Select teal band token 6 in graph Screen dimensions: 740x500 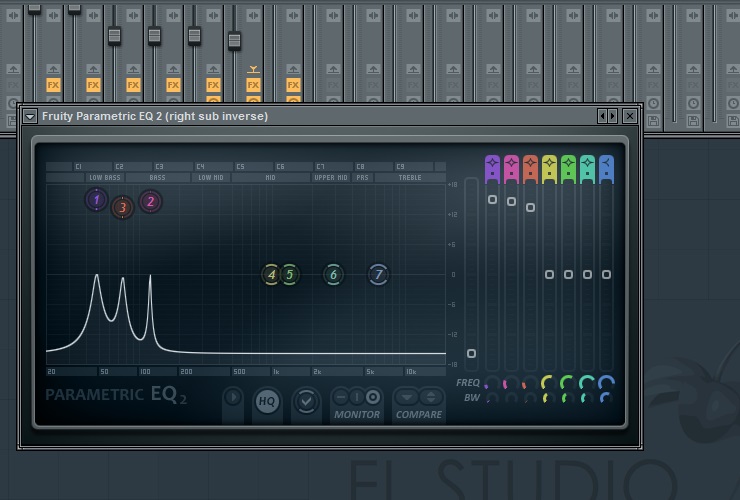coord(333,274)
